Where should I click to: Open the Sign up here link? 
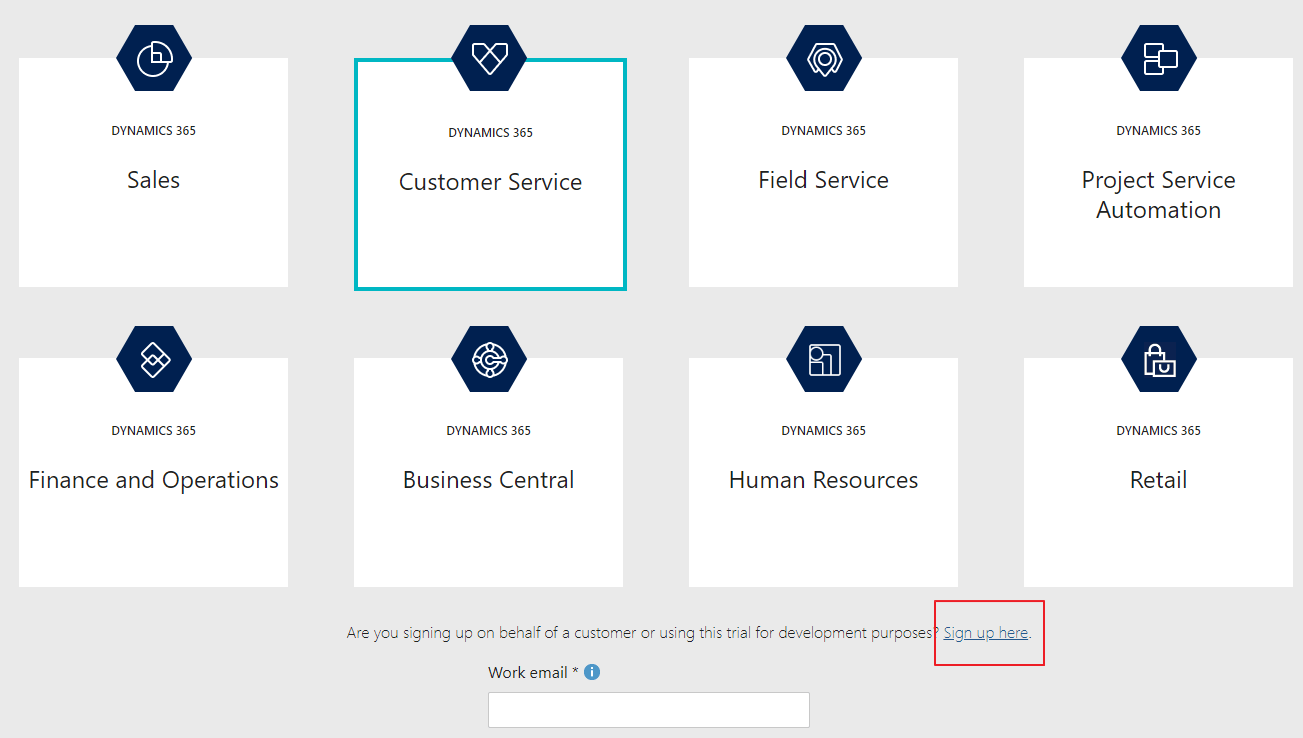(x=985, y=632)
